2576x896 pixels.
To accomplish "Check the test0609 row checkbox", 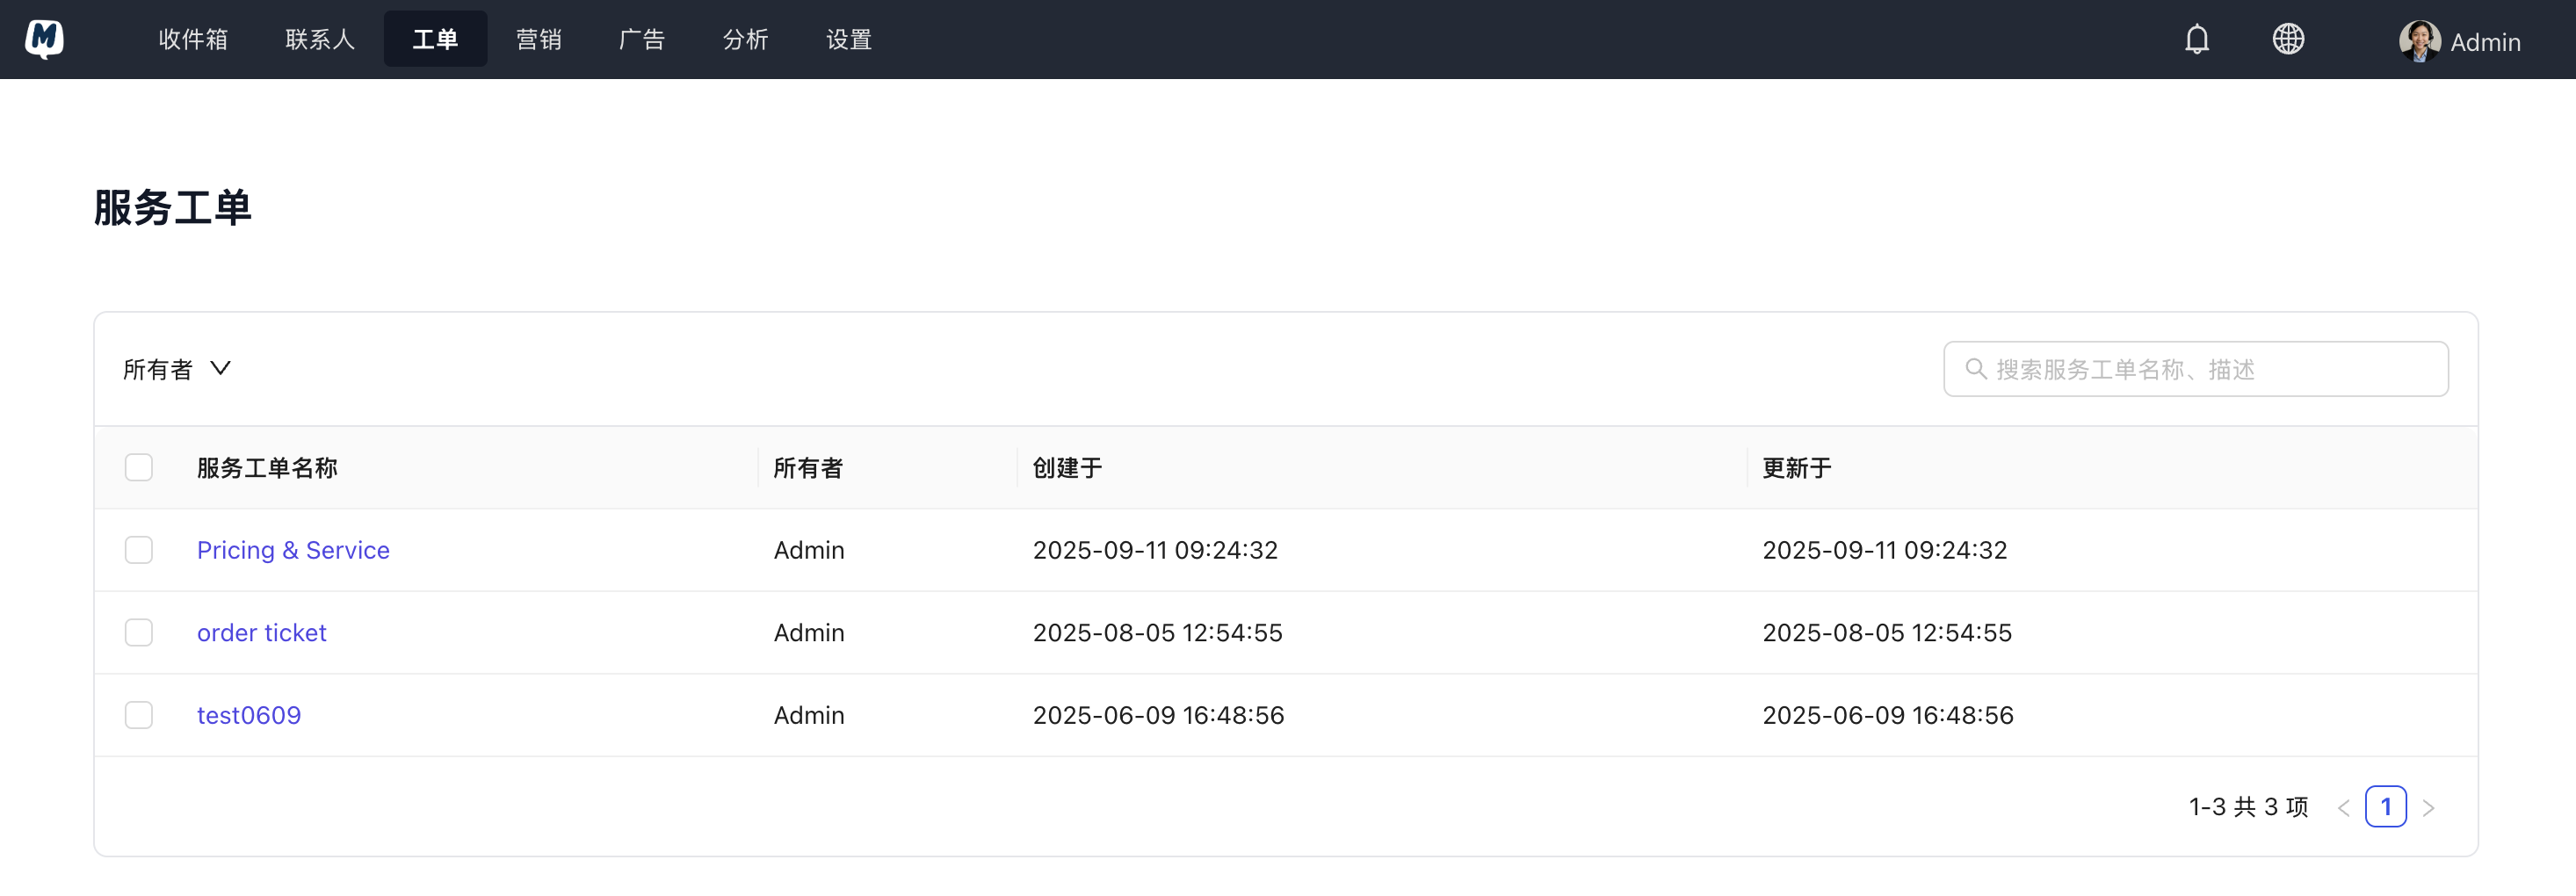I will click(139, 714).
